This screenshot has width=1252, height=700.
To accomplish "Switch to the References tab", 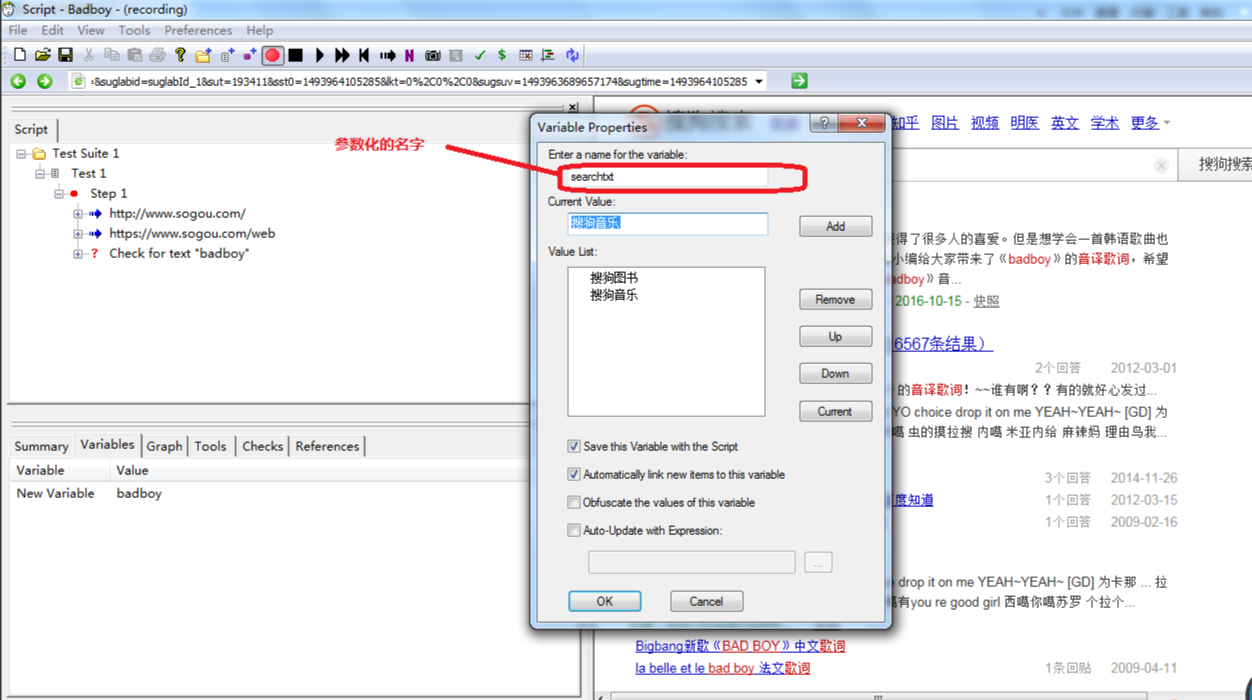I will tap(327, 446).
